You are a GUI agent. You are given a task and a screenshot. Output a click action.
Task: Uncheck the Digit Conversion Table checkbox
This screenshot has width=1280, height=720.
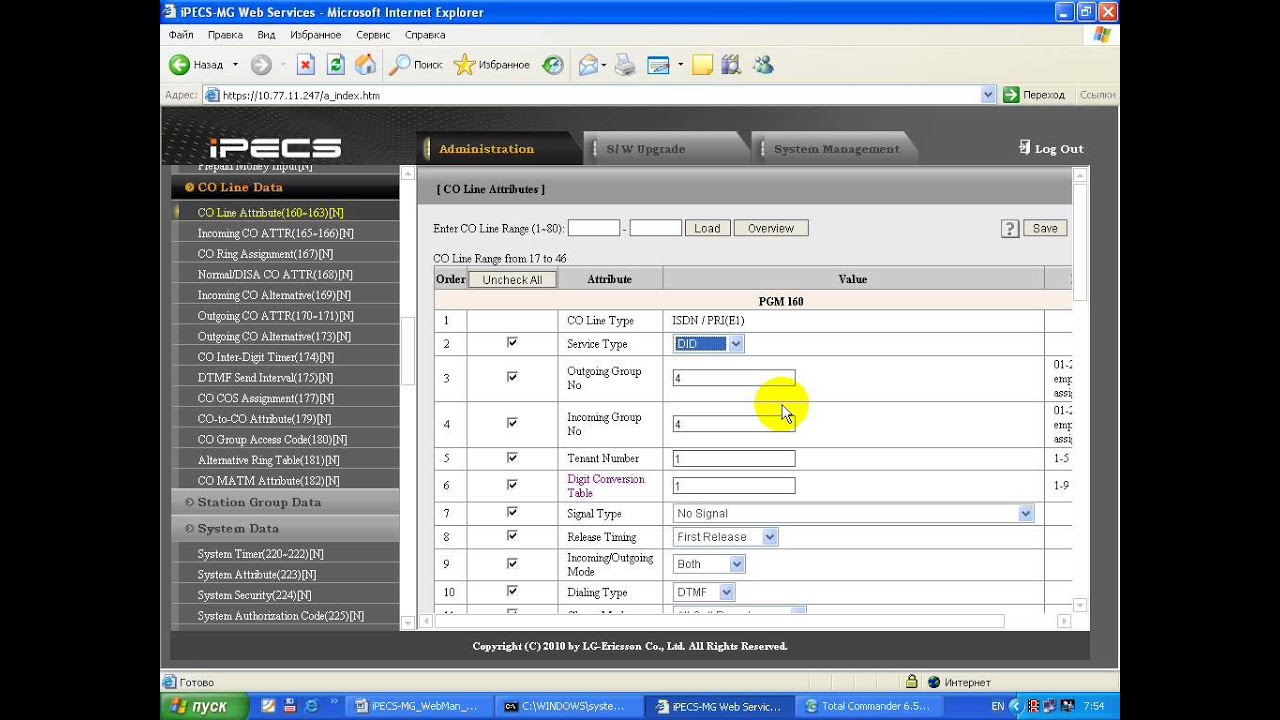(x=512, y=484)
